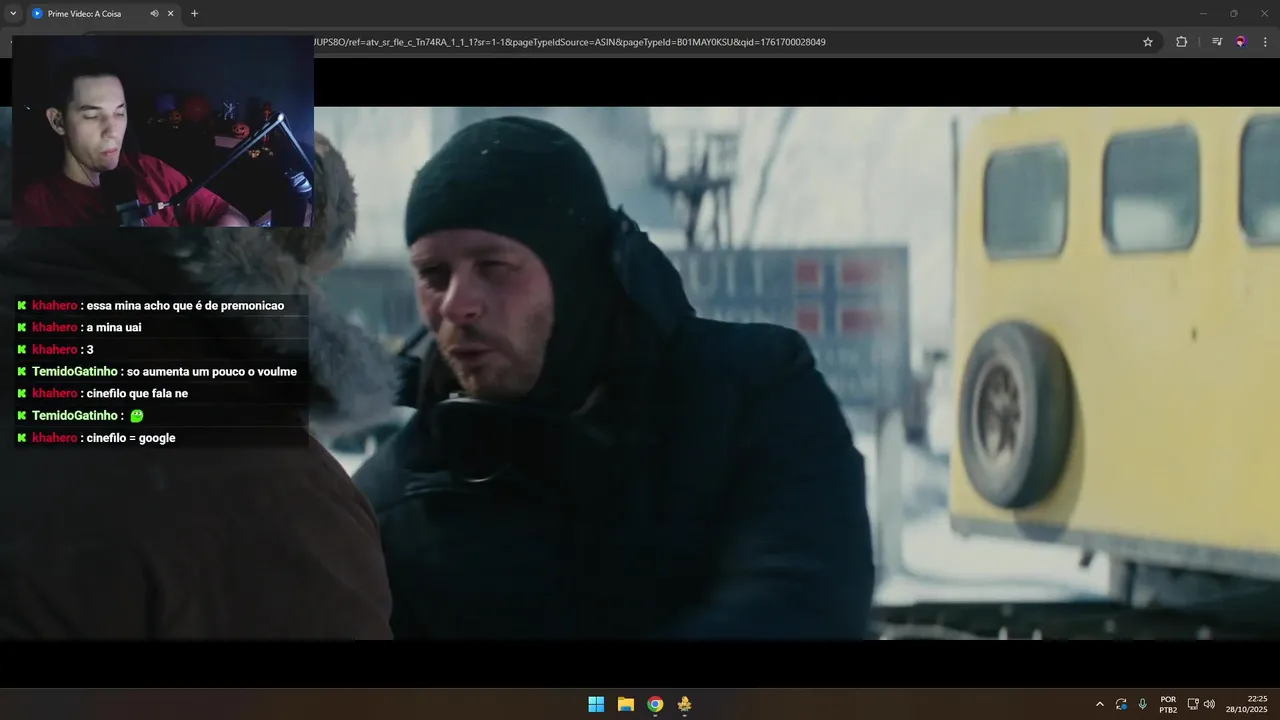Image resolution: width=1280 pixels, height=720 pixels.
Task: Click message 'so aumenta um pouco o voulme'
Action: pyautogui.click(x=212, y=371)
